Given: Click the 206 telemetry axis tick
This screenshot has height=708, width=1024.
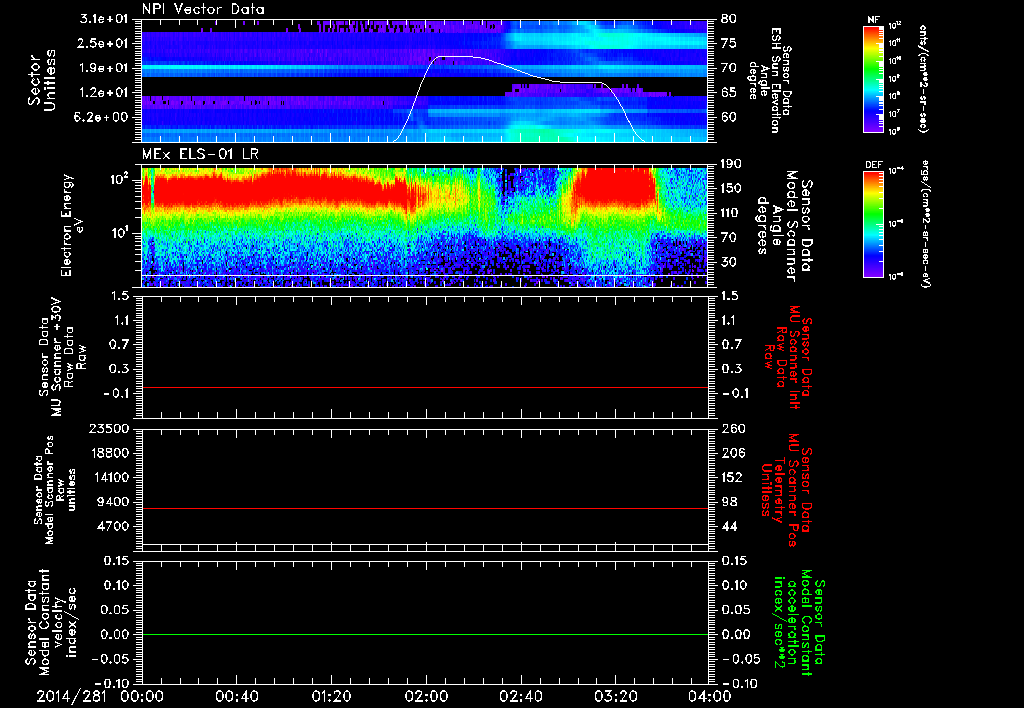Looking at the screenshot, I should coord(733,453).
